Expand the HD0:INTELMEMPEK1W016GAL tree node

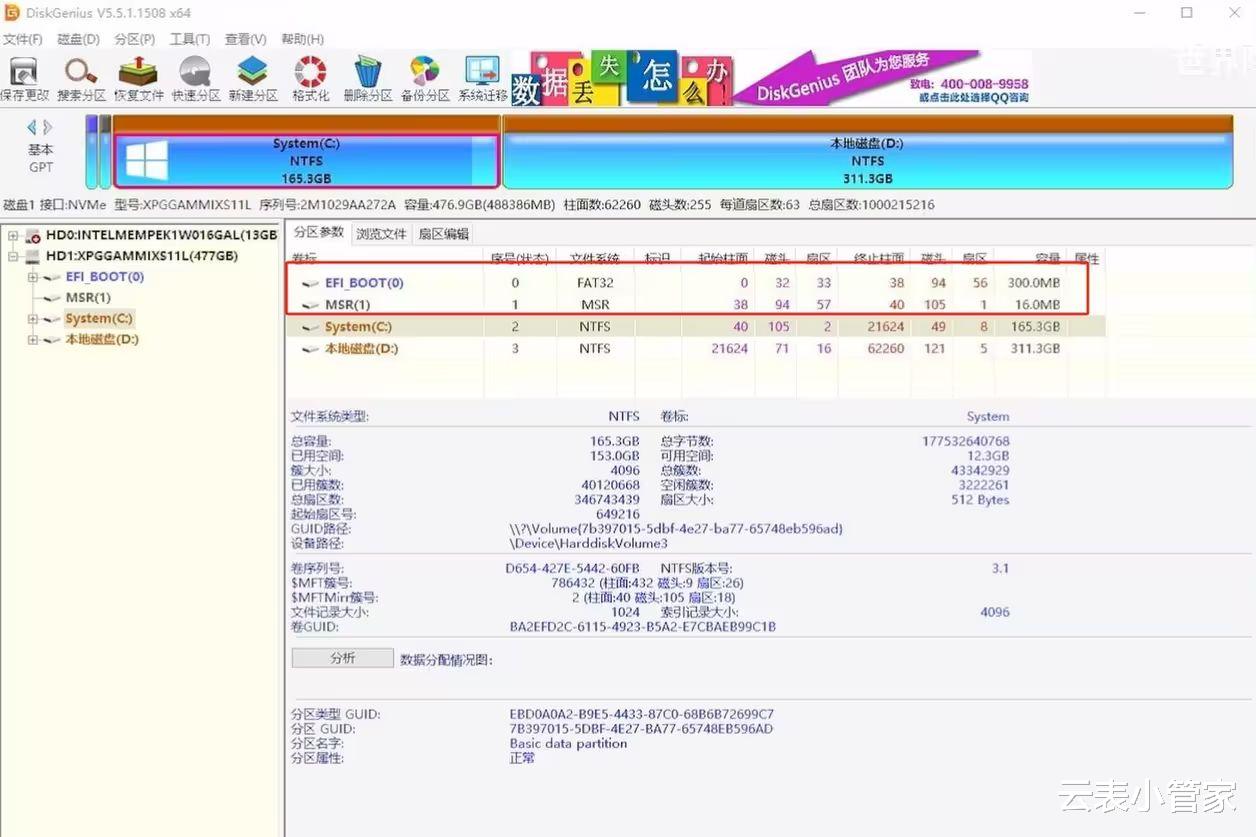[x=13, y=236]
